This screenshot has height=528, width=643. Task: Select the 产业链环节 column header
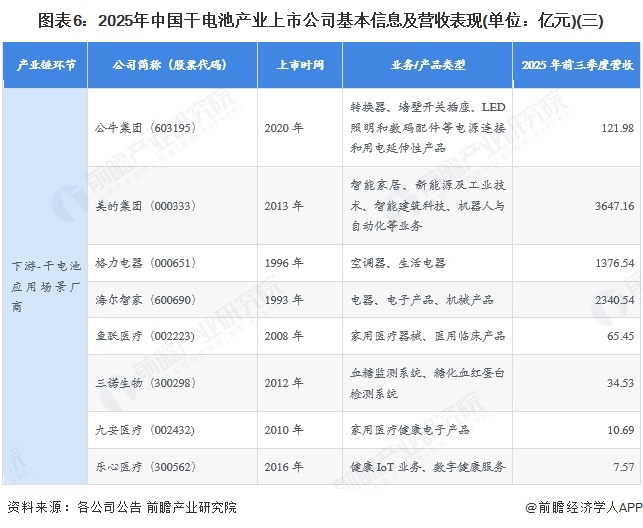(43, 65)
